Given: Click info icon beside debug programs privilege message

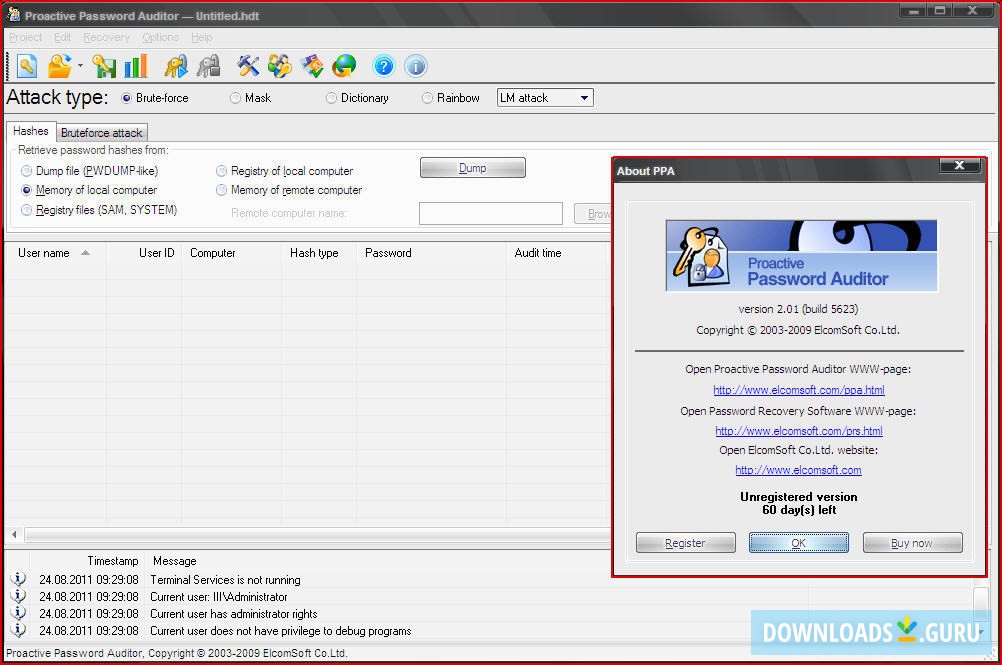Looking at the screenshot, I should point(19,631).
